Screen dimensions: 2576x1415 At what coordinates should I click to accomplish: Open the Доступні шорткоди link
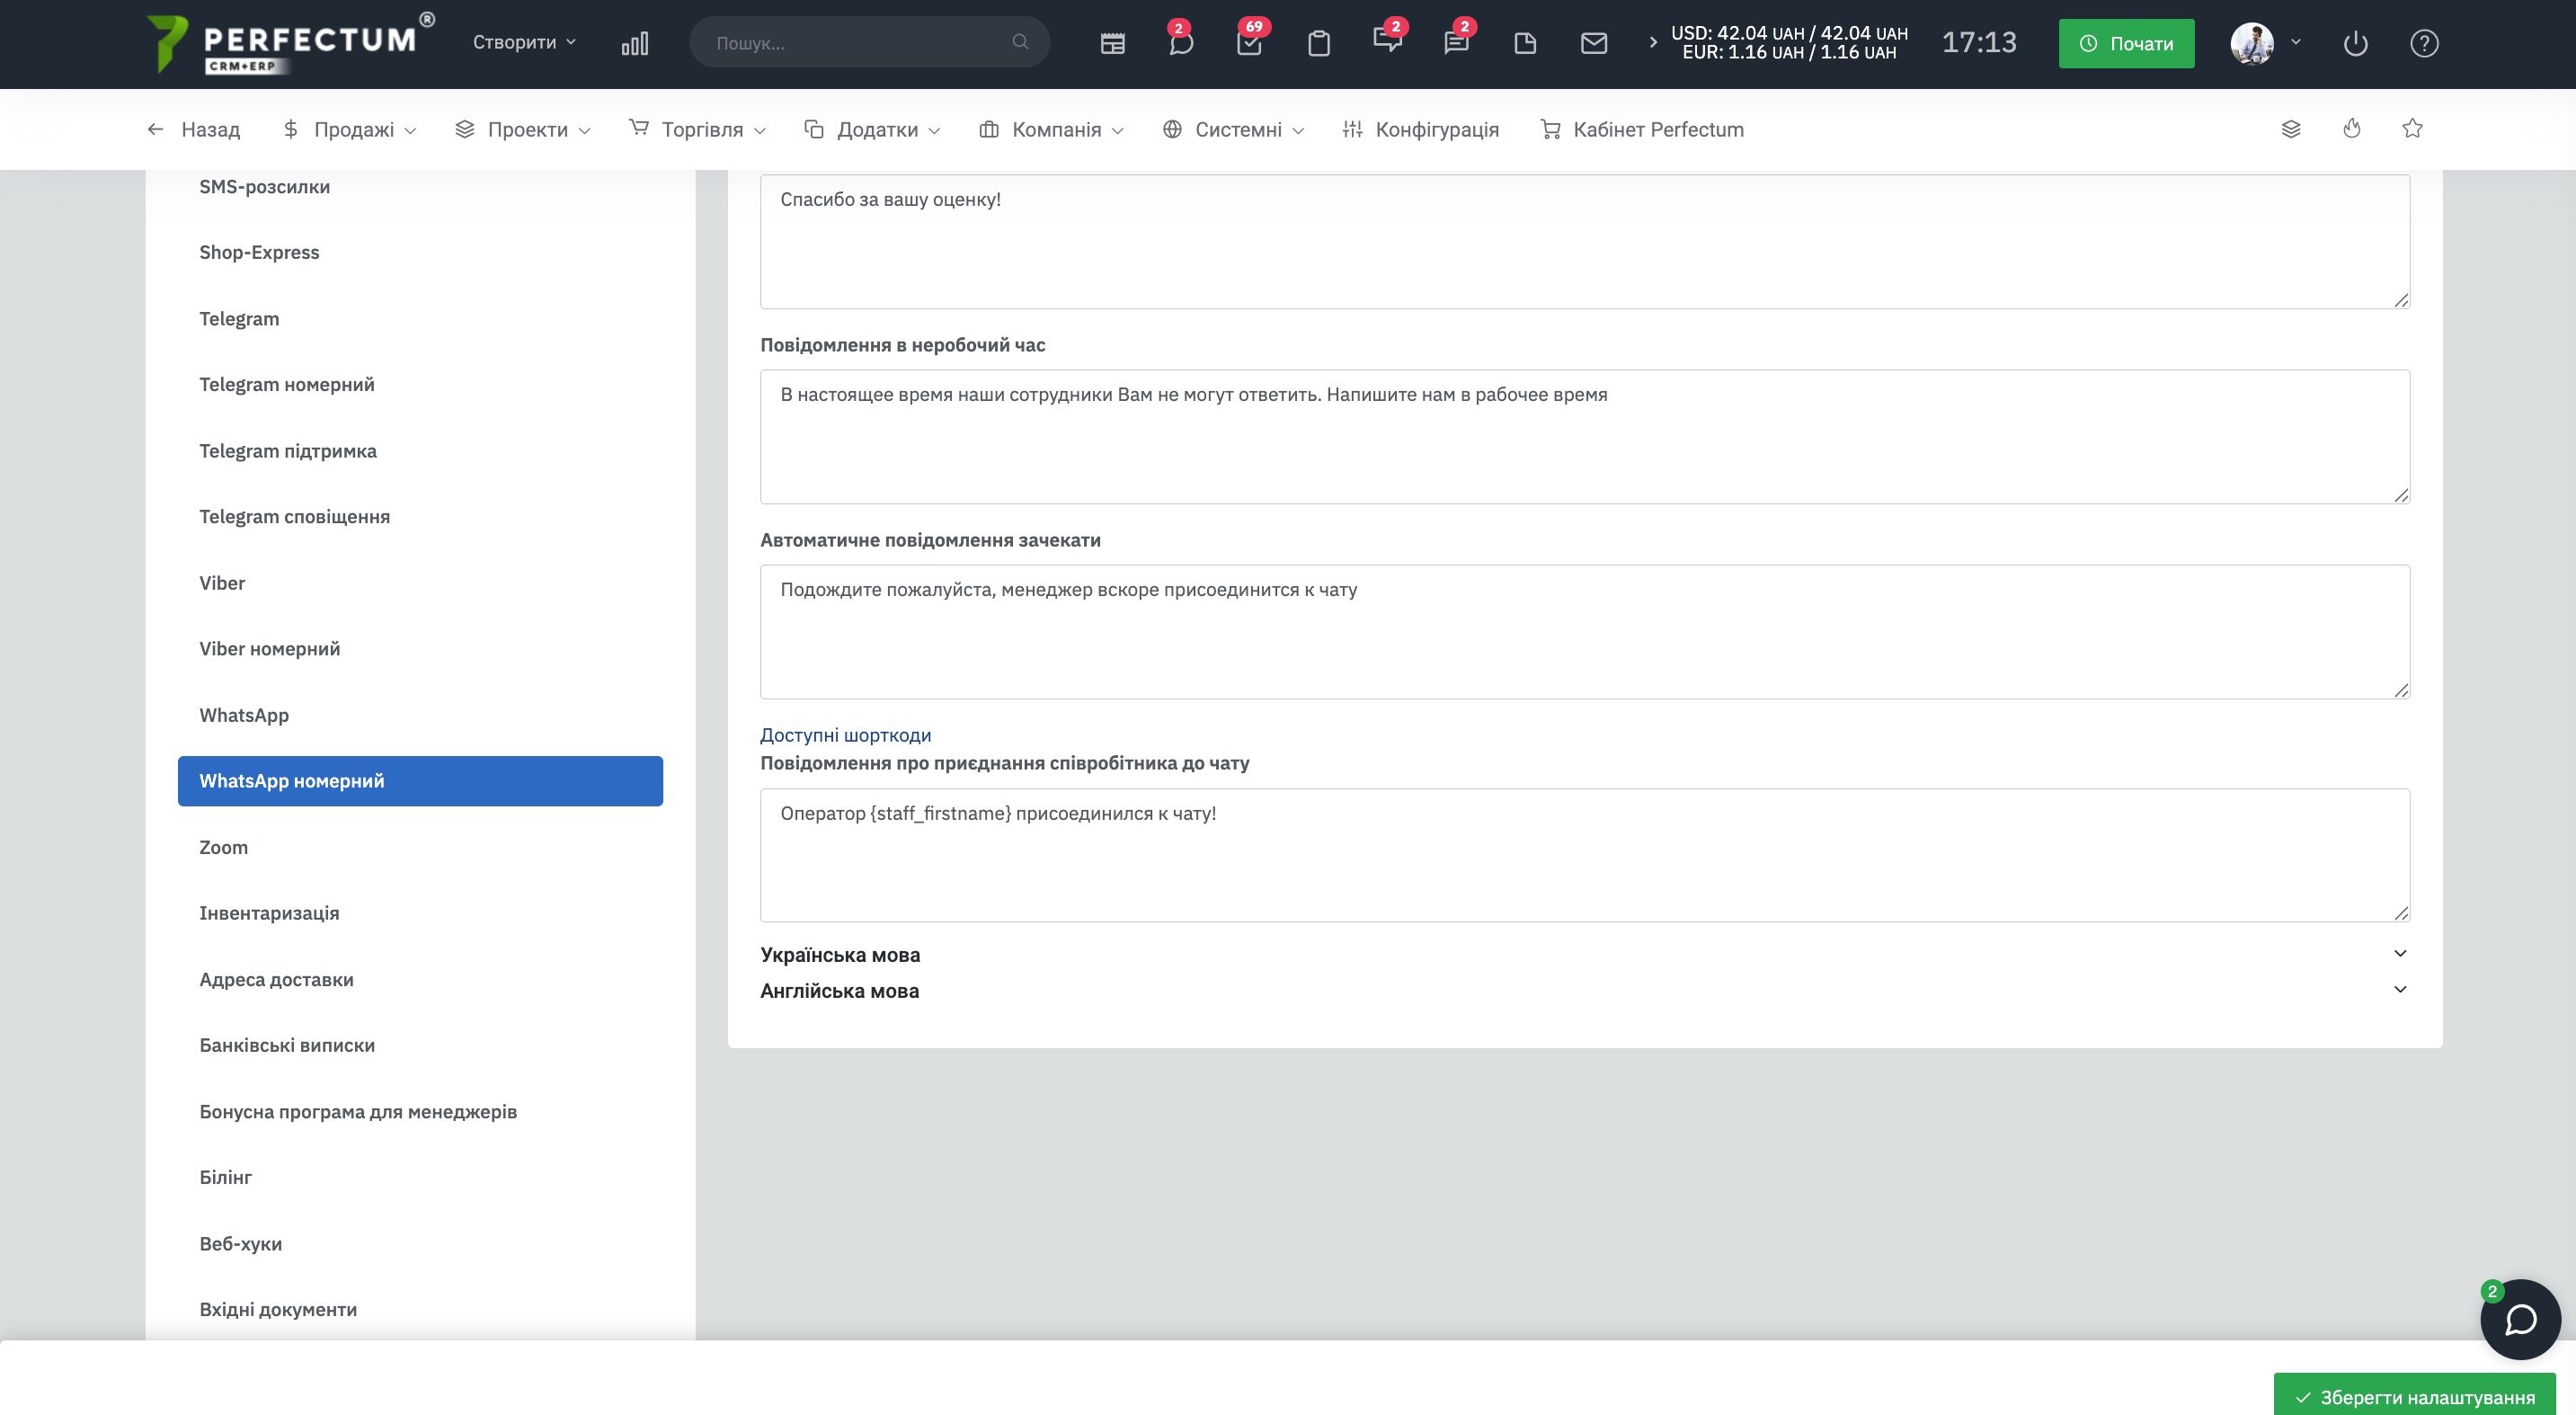click(x=845, y=735)
